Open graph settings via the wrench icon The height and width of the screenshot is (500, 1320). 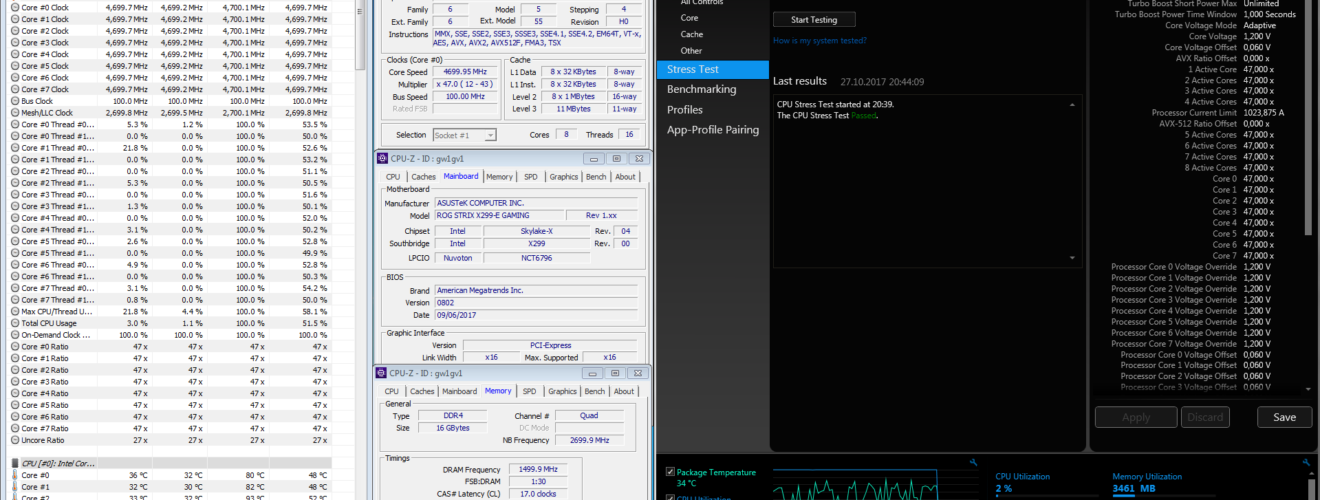(973, 462)
